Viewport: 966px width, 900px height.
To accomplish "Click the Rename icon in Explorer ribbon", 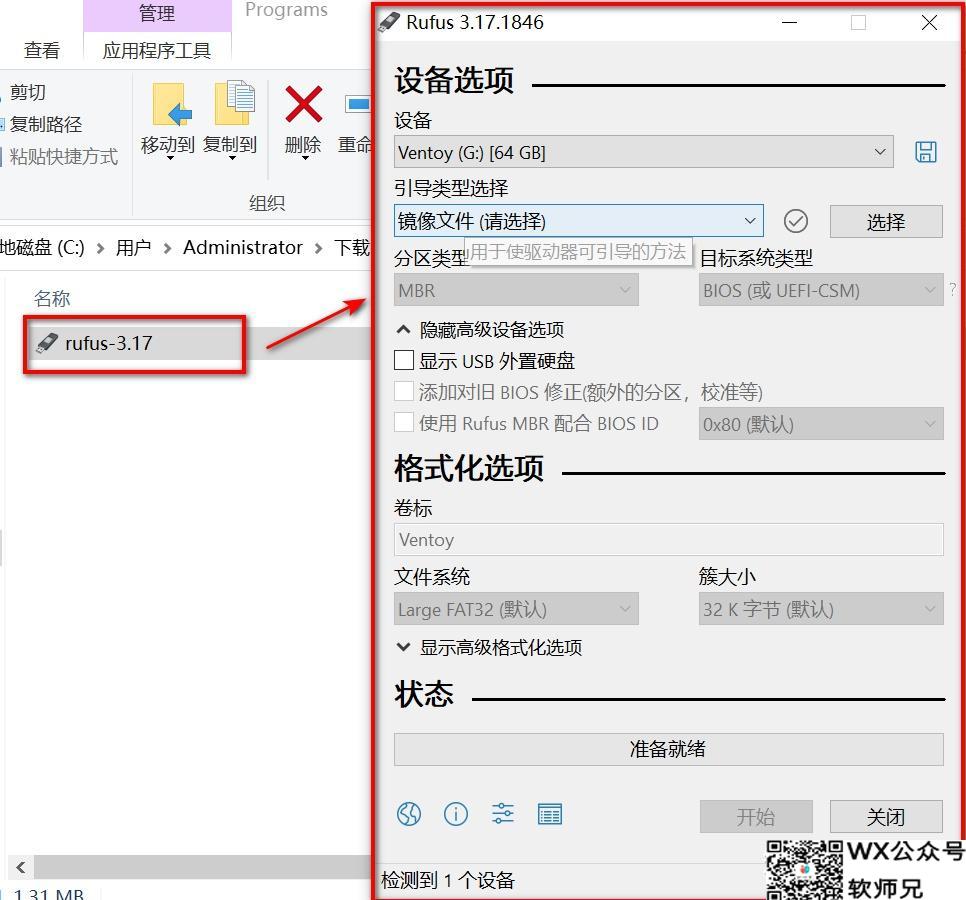I will point(357,105).
